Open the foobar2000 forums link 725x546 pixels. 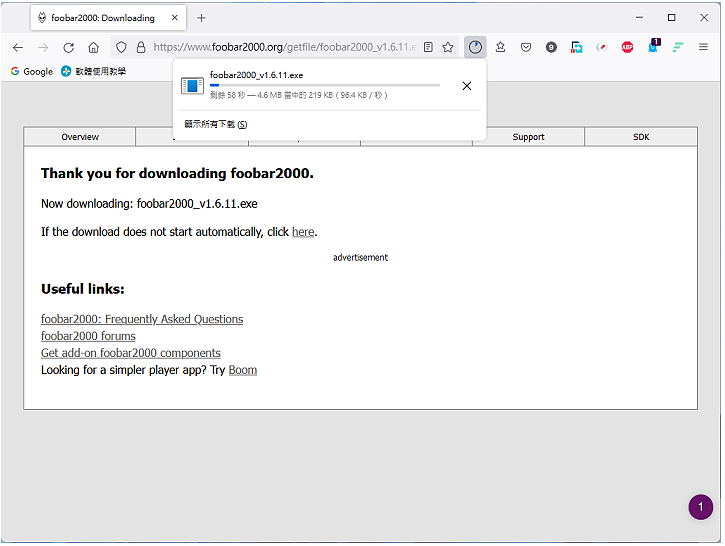tap(88, 337)
